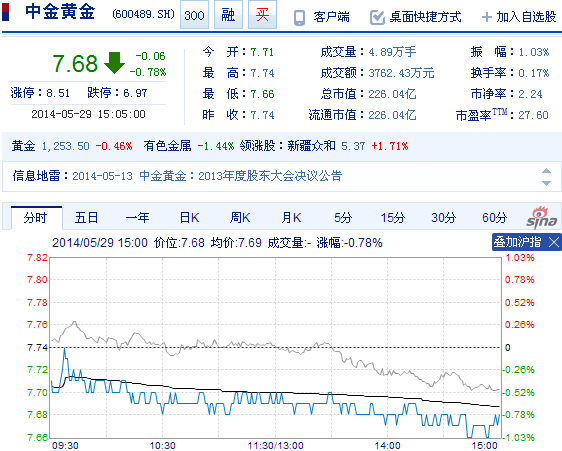Click the 09:30 time axis label
Viewport: 562px width, 451px height.
click(65, 445)
